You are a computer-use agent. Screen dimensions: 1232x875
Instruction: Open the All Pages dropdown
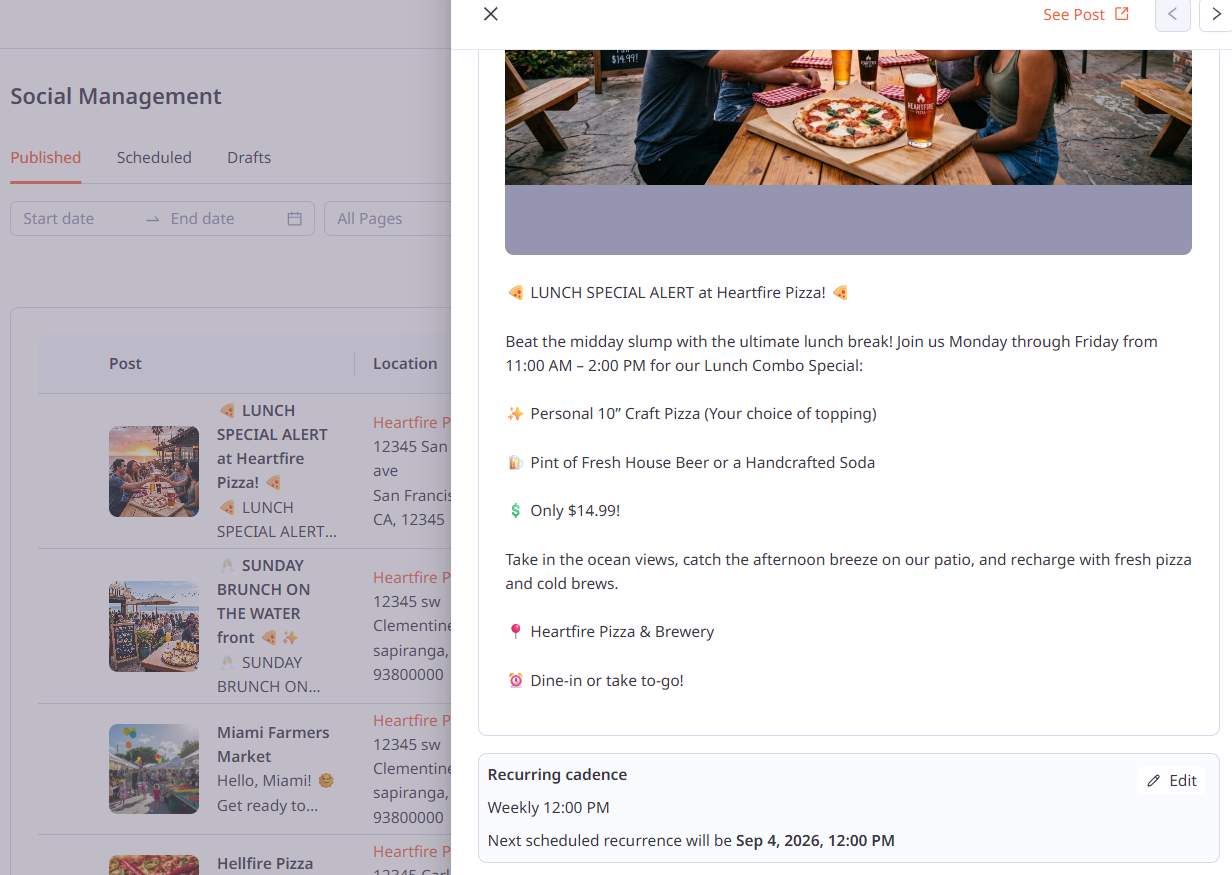click(388, 219)
